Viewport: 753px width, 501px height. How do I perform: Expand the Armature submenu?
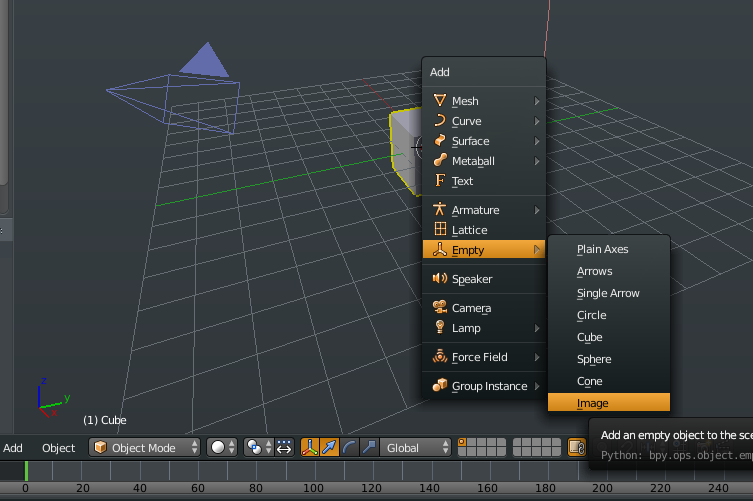[484, 210]
